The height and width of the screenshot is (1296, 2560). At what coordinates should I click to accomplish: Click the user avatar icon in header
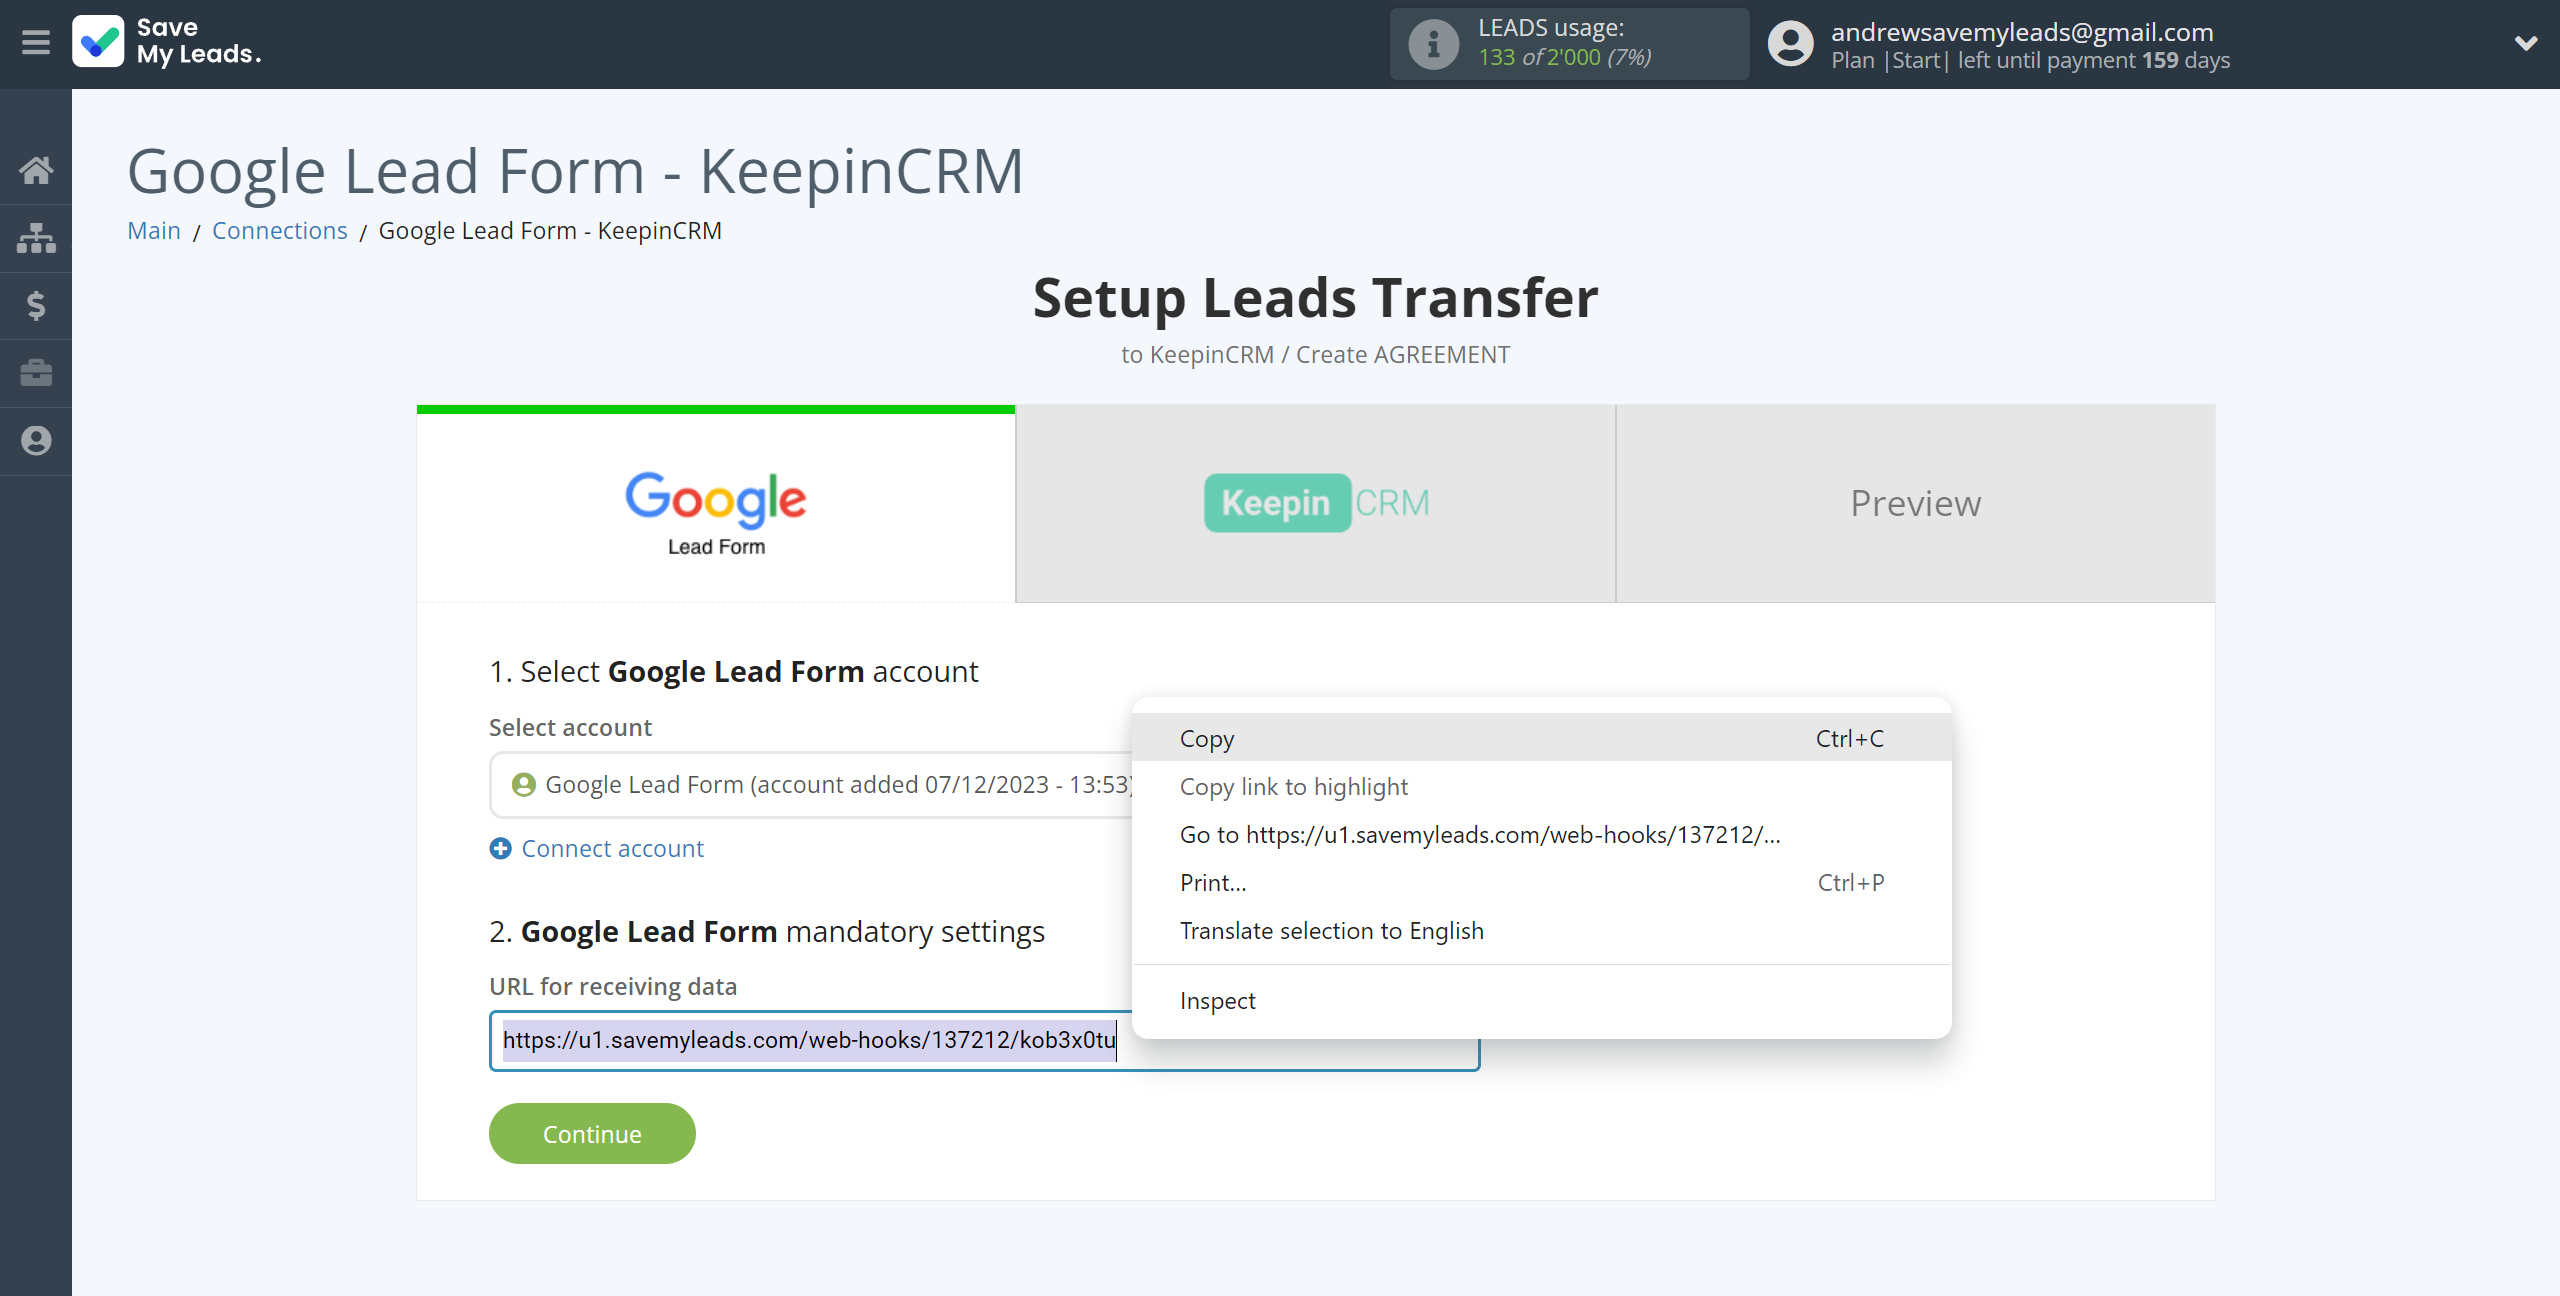point(1790,43)
